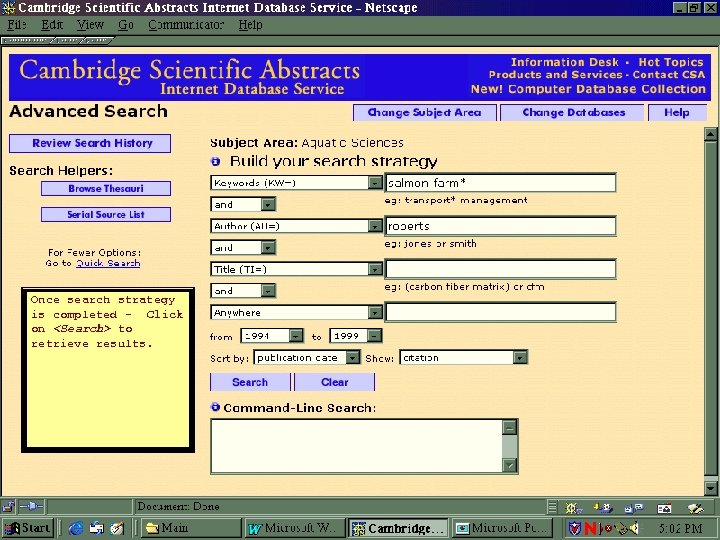Viewport: 720px width, 540px height.
Task: Open Contact CSA banner link
Action: coord(668,75)
